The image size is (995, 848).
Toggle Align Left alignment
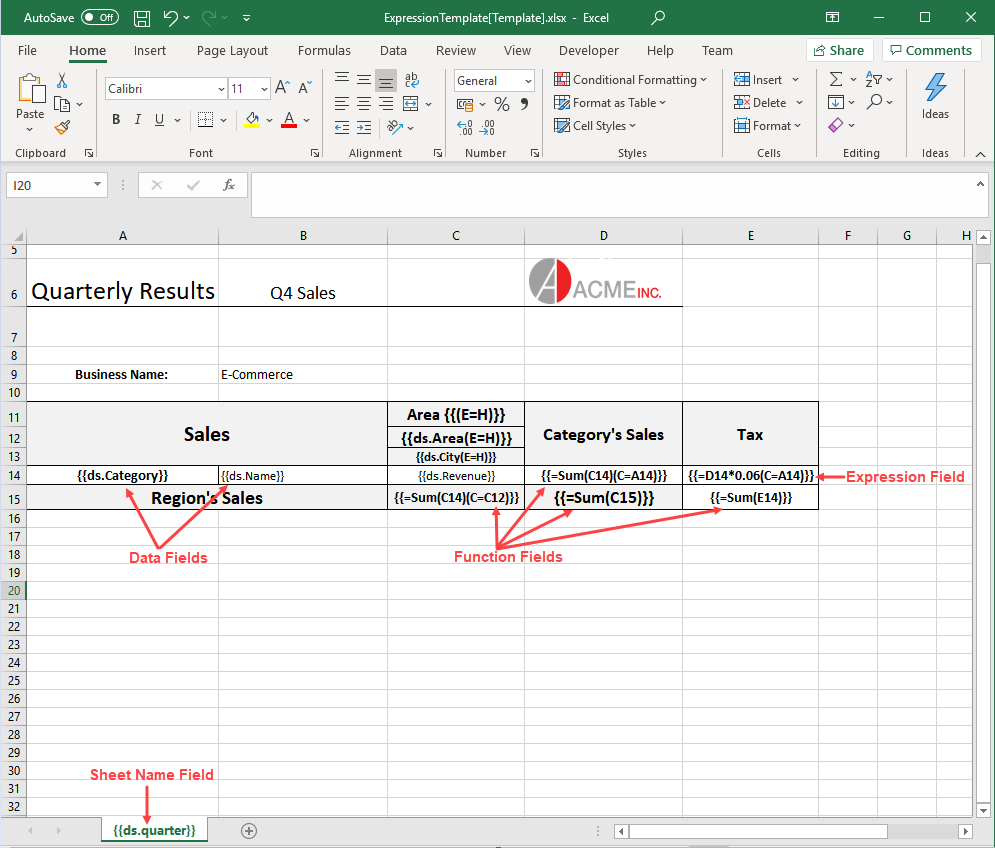(x=342, y=103)
